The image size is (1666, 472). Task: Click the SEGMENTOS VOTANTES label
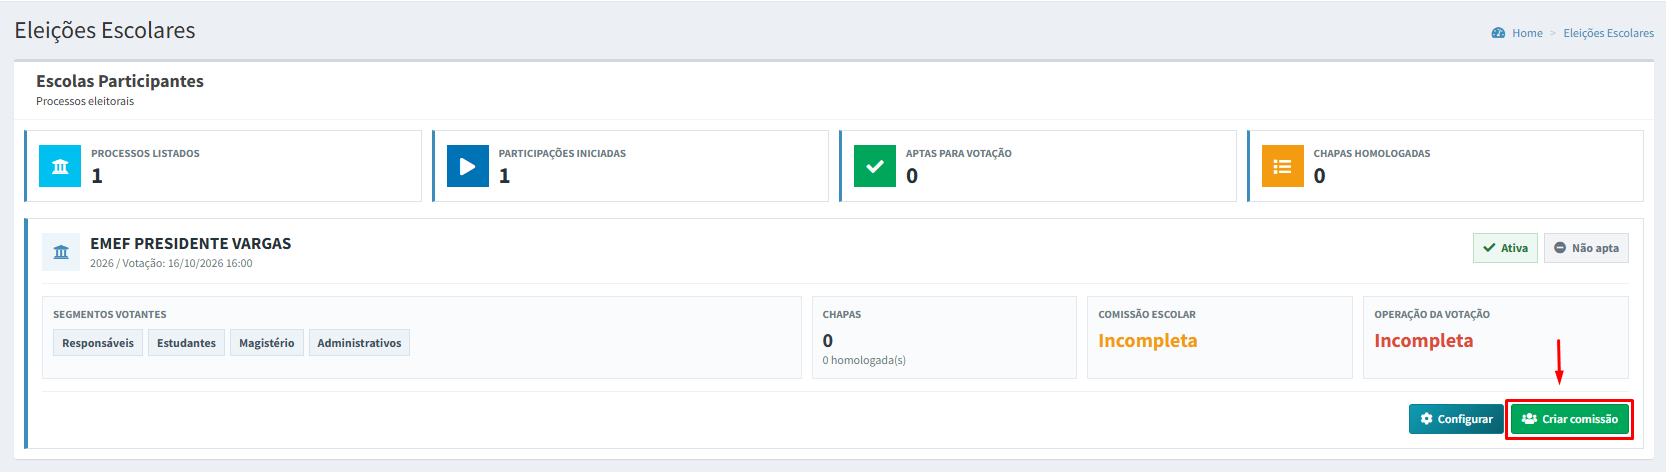[110, 315]
